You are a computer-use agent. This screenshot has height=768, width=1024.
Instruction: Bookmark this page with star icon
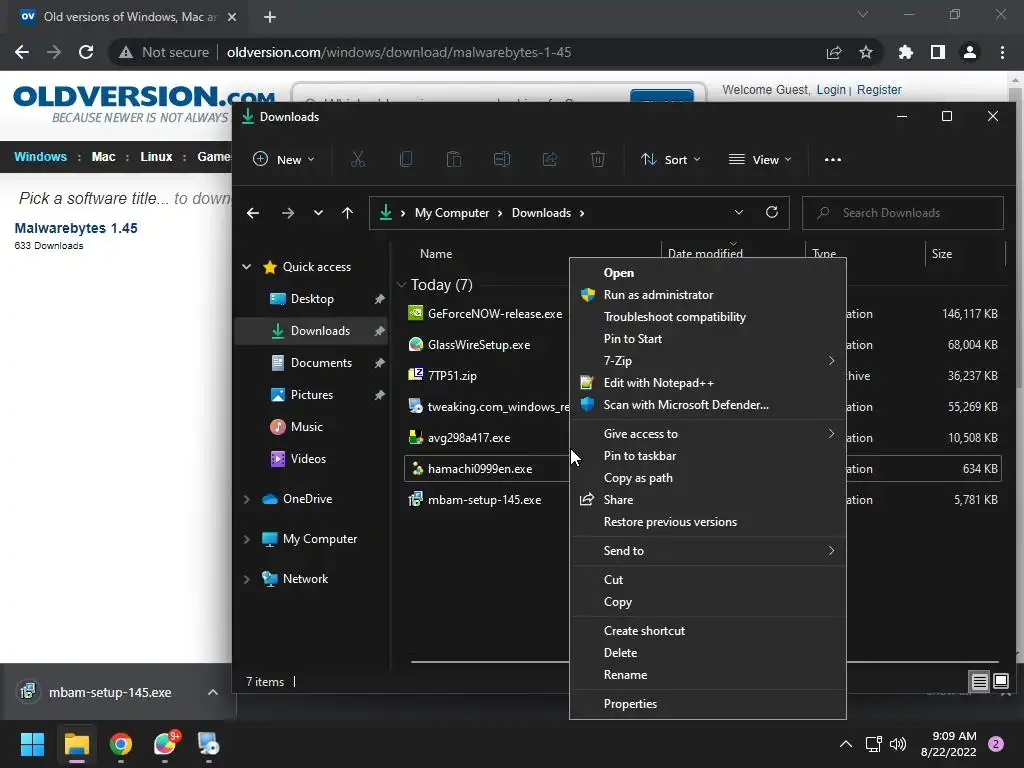pyautogui.click(x=866, y=52)
